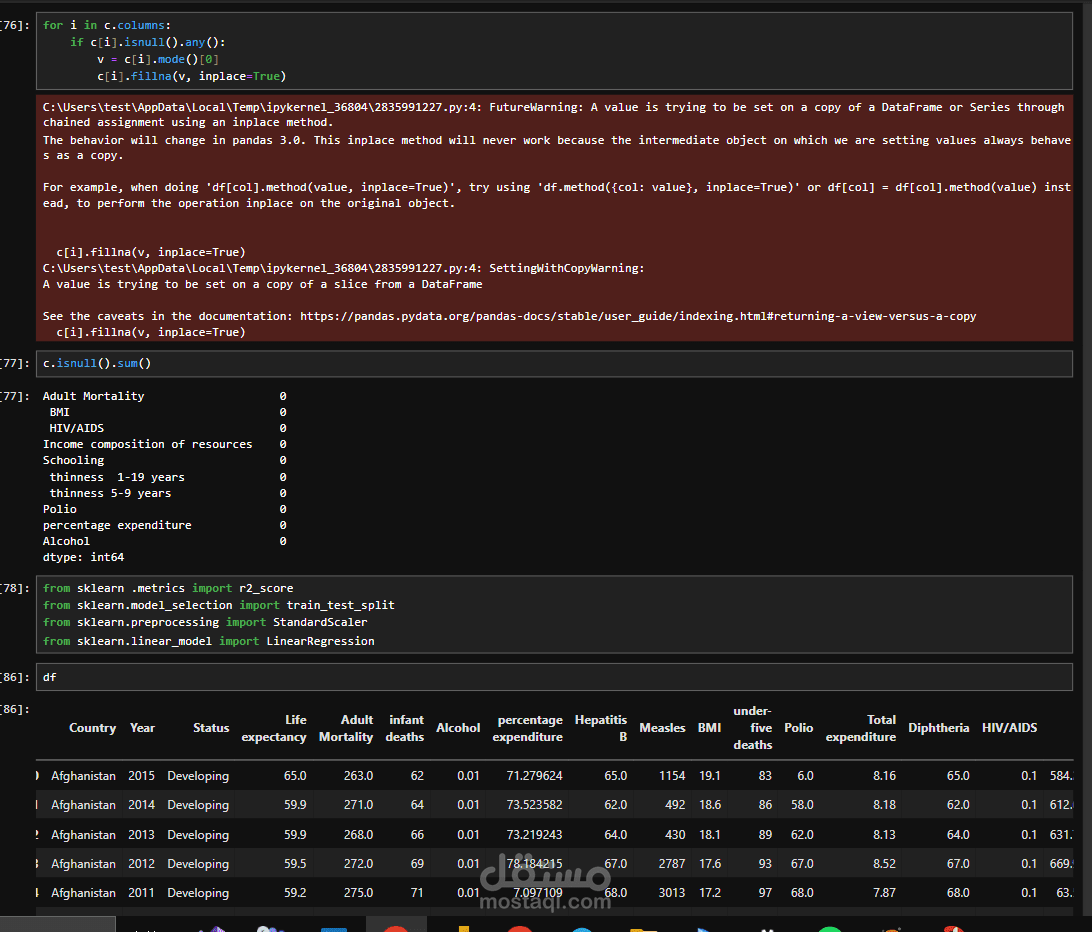Click into the fillna loop code cell
The width and height of the screenshot is (1092, 932).
click(554, 51)
